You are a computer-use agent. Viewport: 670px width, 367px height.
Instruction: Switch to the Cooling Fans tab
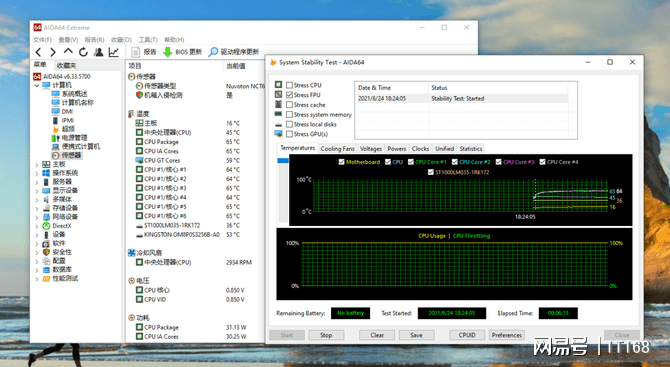(338, 149)
